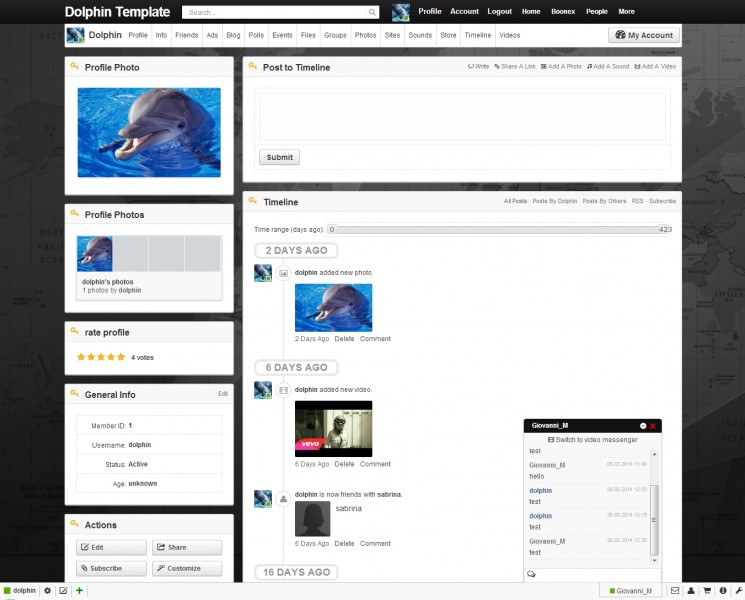Click the Subscribe button in Actions
This screenshot has height=600, width=745.
point(111,568)
